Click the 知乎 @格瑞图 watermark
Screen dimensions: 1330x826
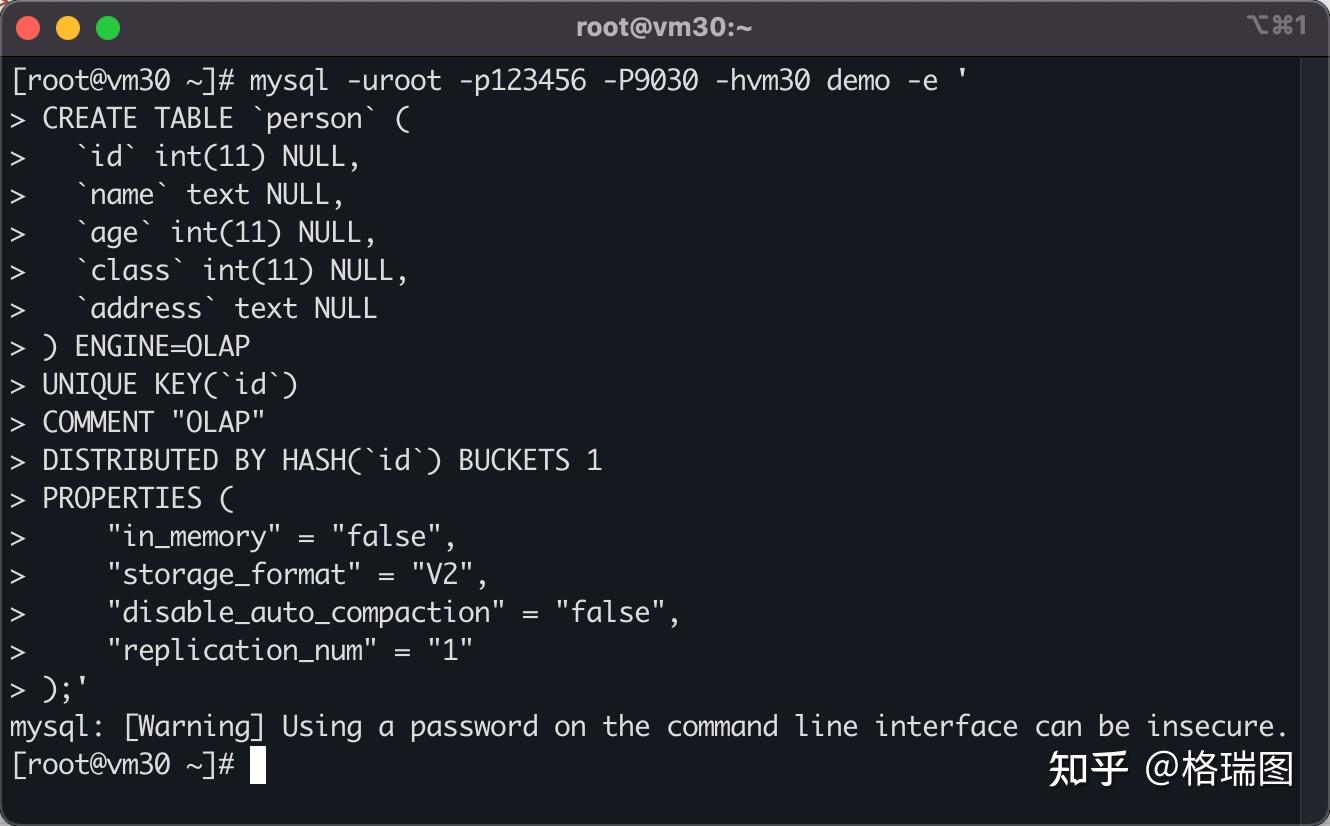(1171, 768)
